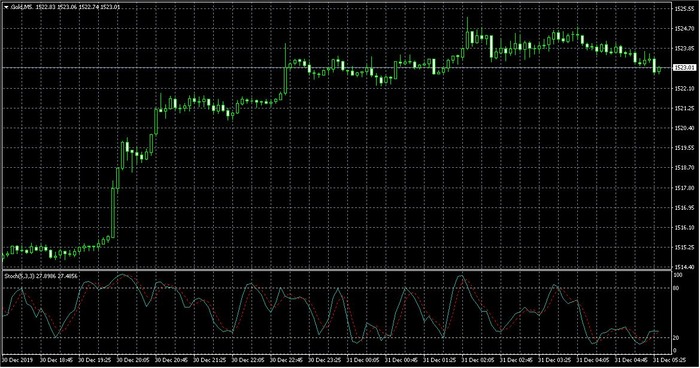Click time axis label 31 Dec 02:05

pyautogui.click(x=478, y=360)
